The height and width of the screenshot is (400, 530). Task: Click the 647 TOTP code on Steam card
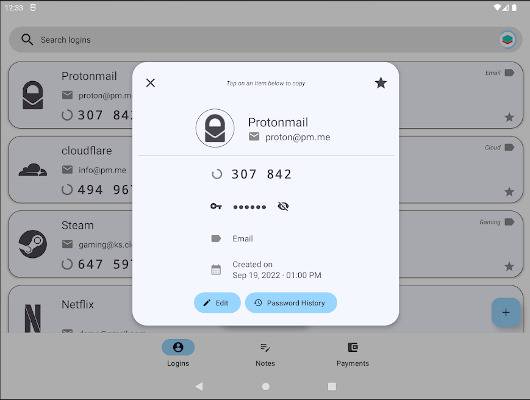click(x=104, y=264)
